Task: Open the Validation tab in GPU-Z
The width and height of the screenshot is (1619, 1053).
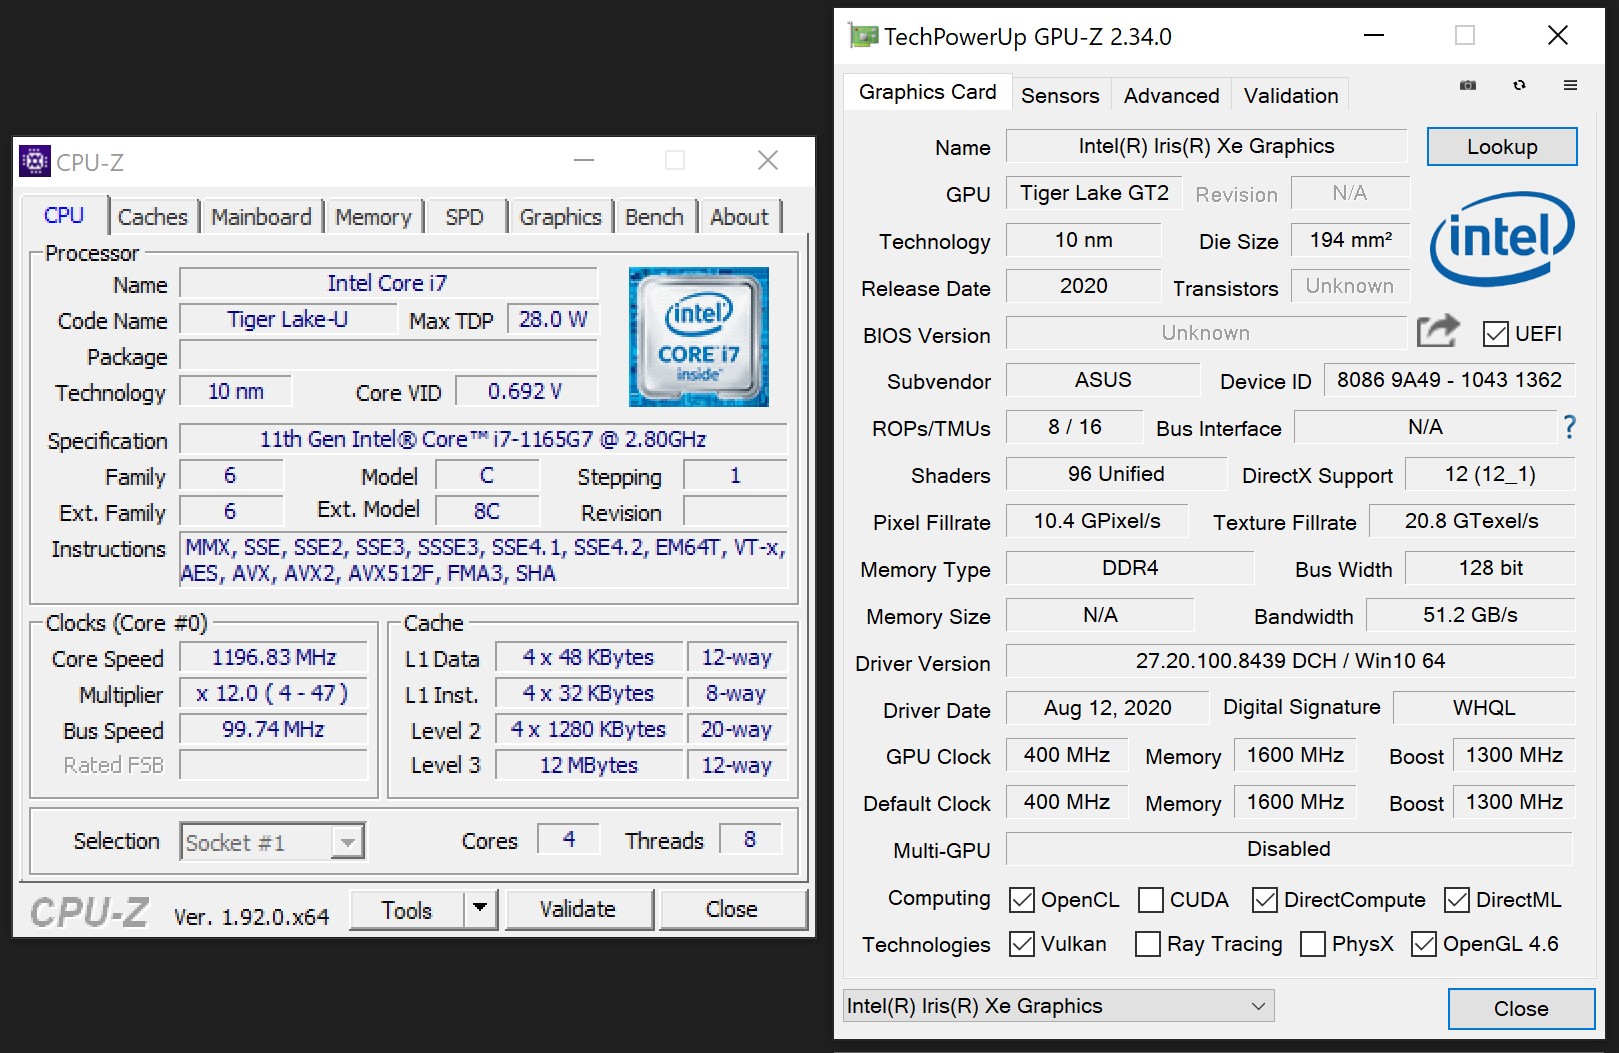Action: (x=1291, y=95)
